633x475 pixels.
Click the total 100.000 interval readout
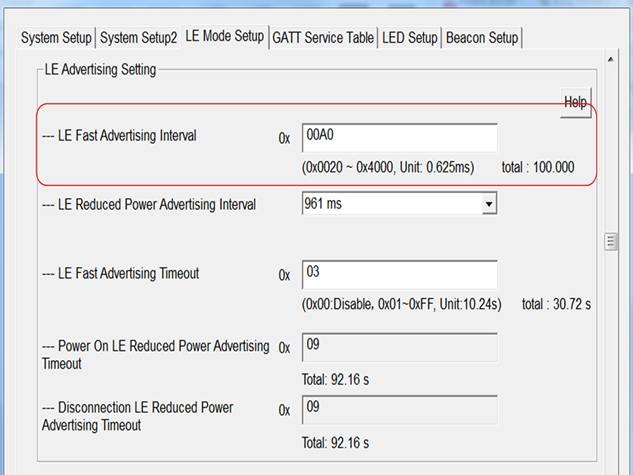[x=538, y=167]
